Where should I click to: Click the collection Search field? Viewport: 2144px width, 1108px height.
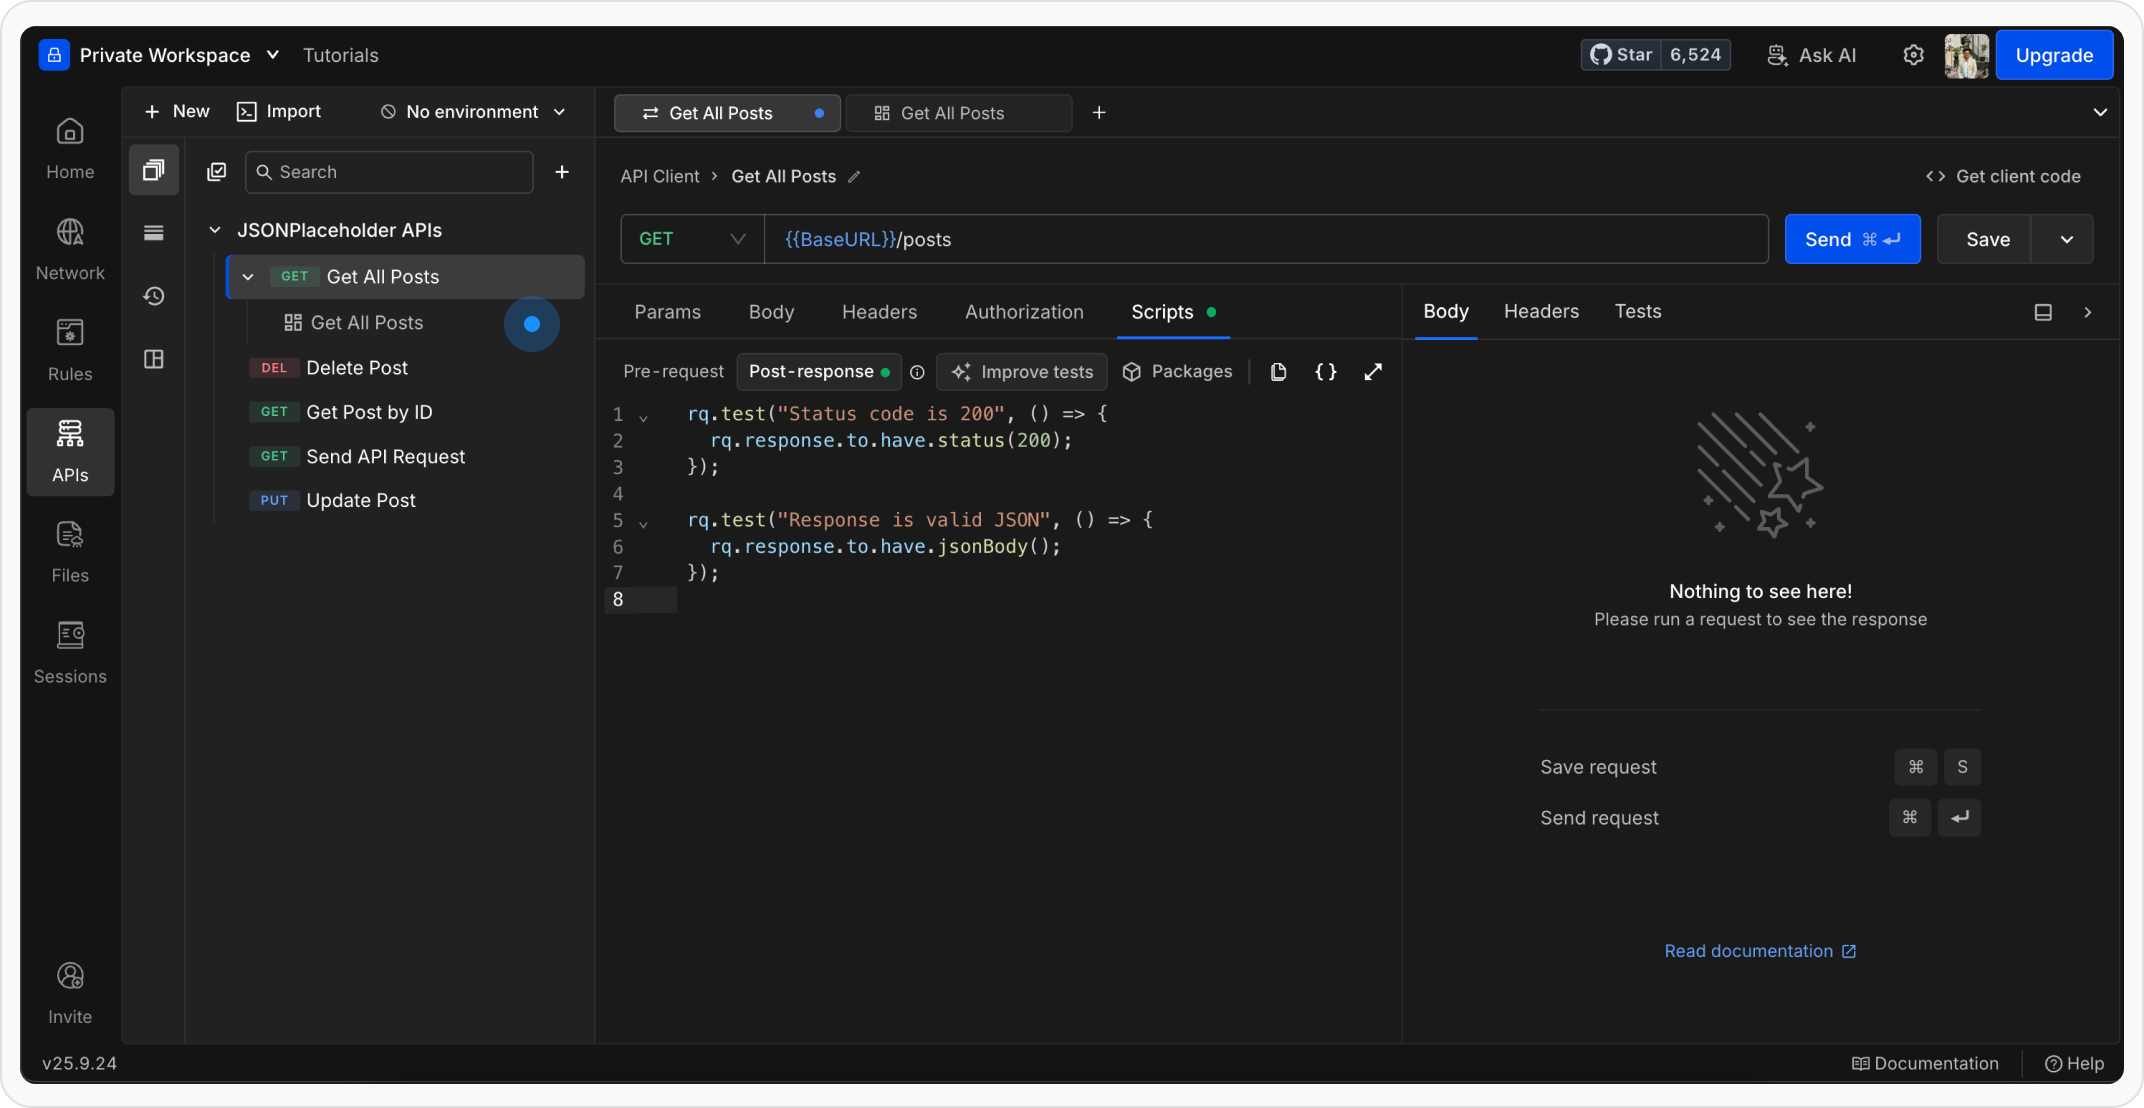(390, 172)
